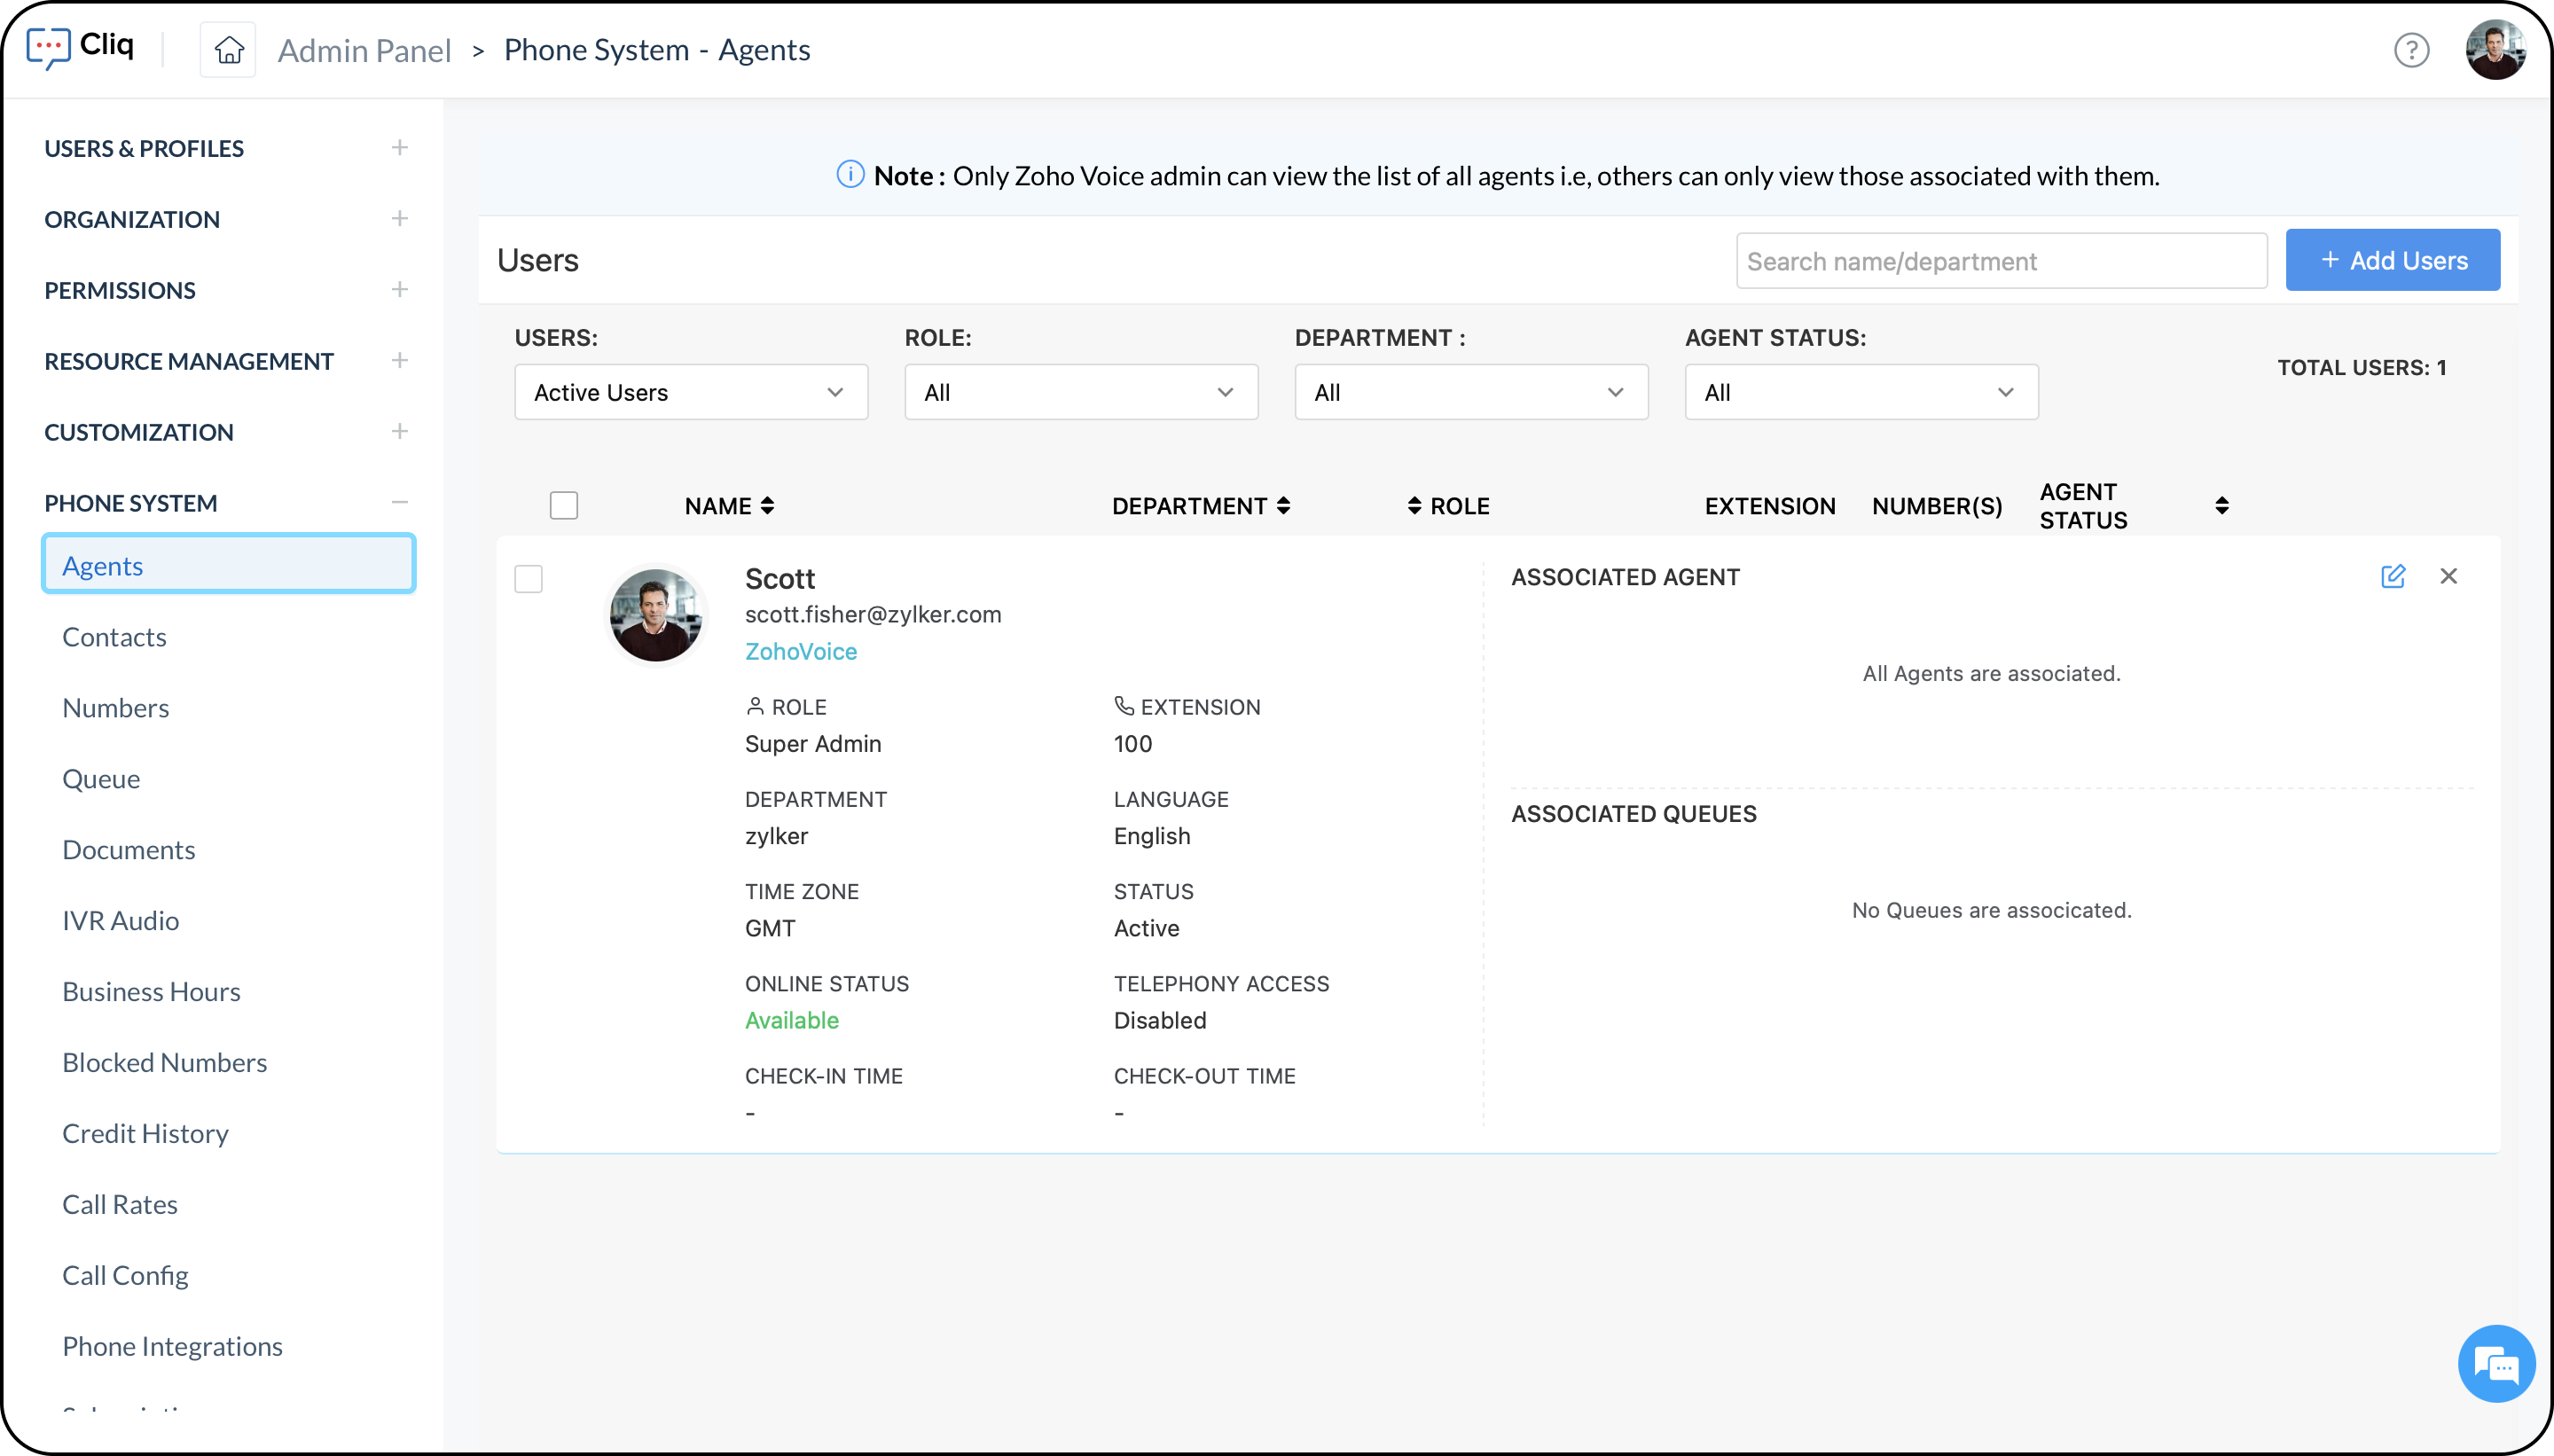2554x1456 pixels.
Task: Click the home icon in header
Action: tap(229, 50)
